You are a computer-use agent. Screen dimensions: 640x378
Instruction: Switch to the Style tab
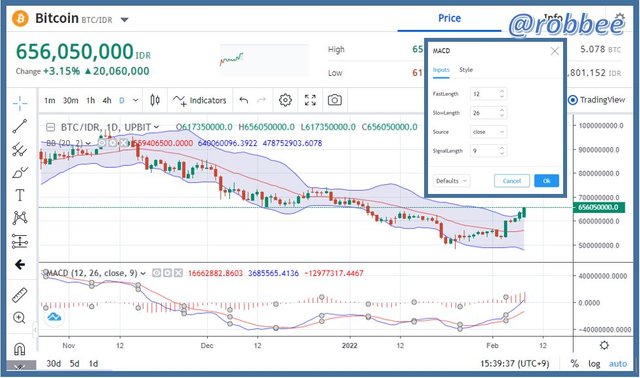[466, 70]
